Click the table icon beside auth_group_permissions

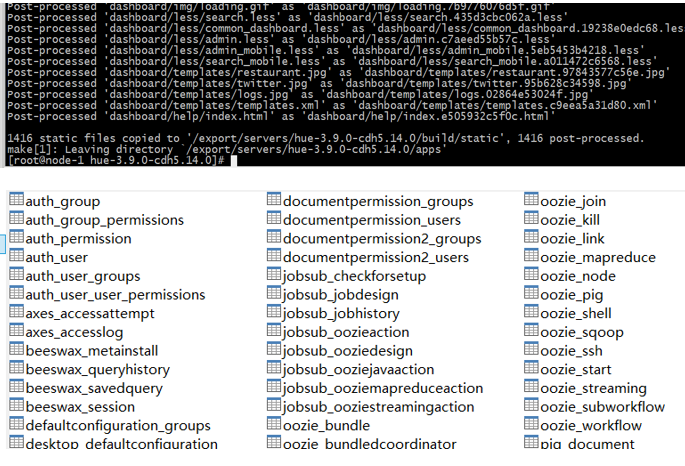tap(17, 218)
